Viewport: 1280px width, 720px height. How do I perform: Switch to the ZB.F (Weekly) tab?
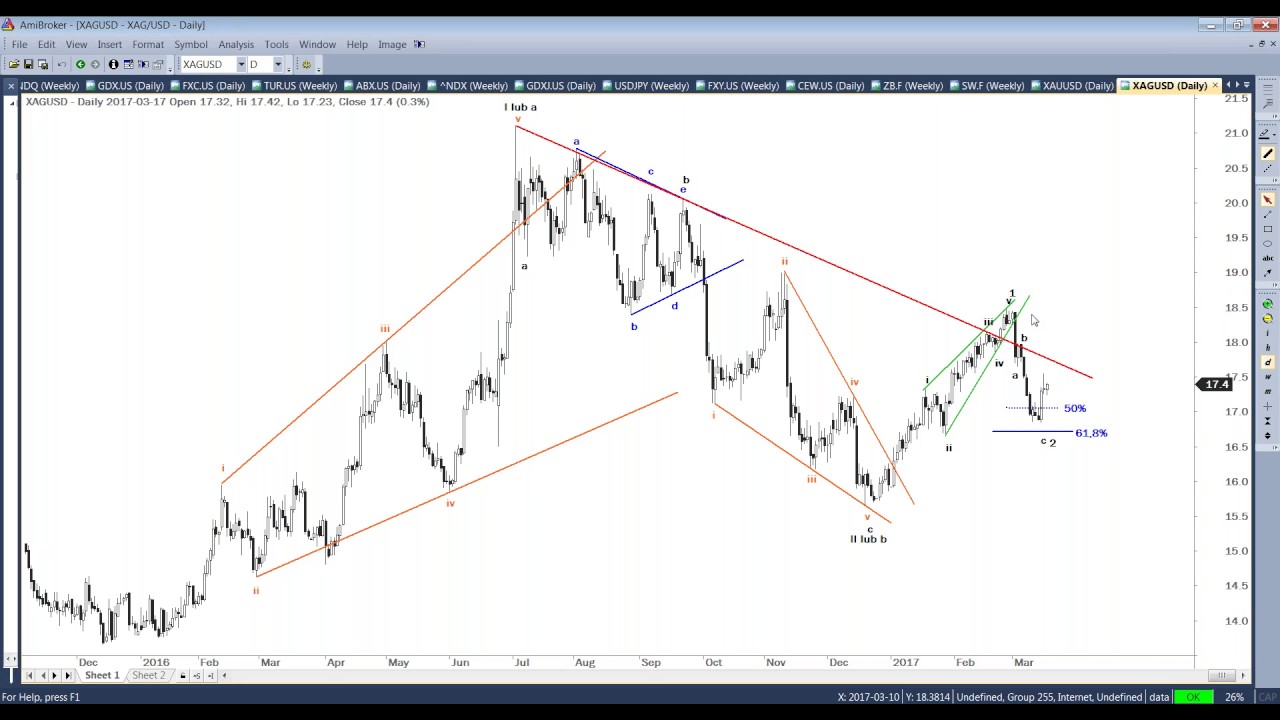(x=907, y=86)
